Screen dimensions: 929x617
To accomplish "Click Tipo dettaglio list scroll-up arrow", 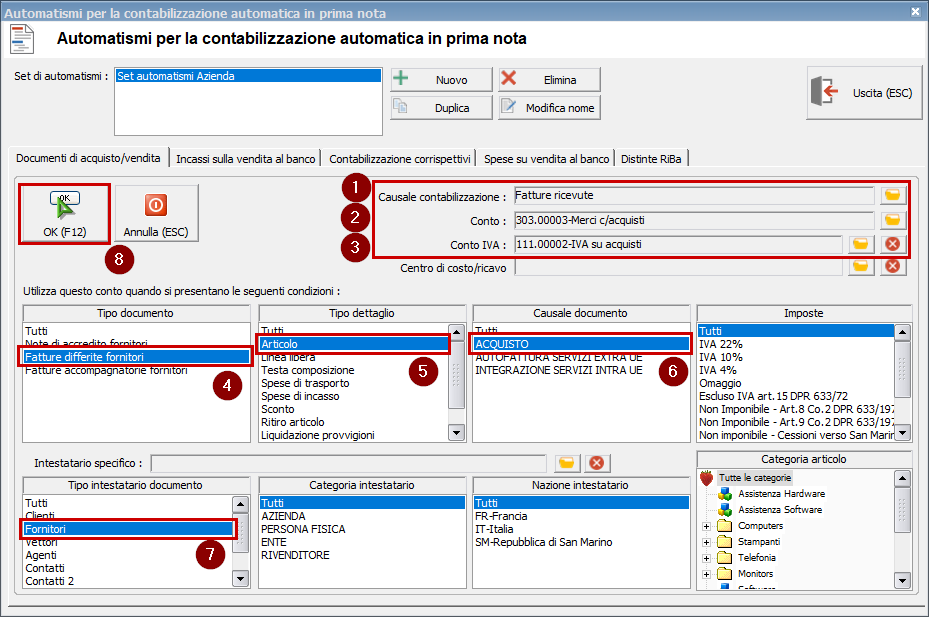I will [456, 332].
